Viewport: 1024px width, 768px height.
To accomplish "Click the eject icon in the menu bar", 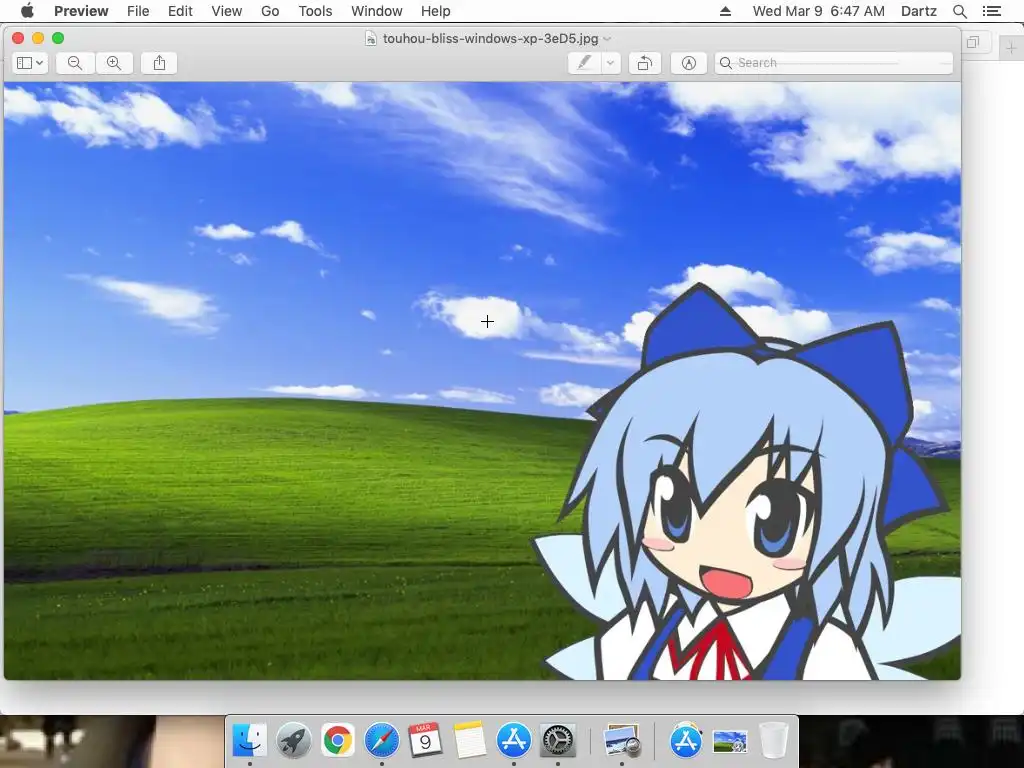I will point(725,11).
